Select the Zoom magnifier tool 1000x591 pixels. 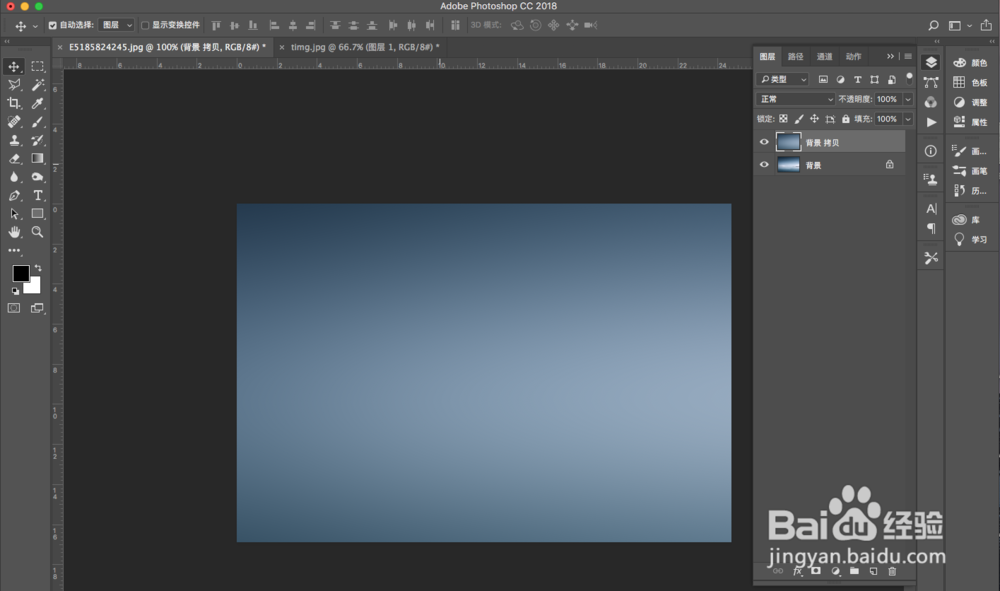click(x=38, y=233)
